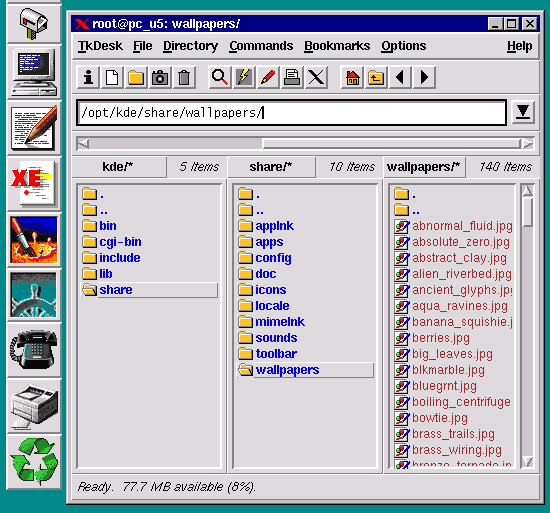
Task: Select the doc folder
Action: point(257,274)
